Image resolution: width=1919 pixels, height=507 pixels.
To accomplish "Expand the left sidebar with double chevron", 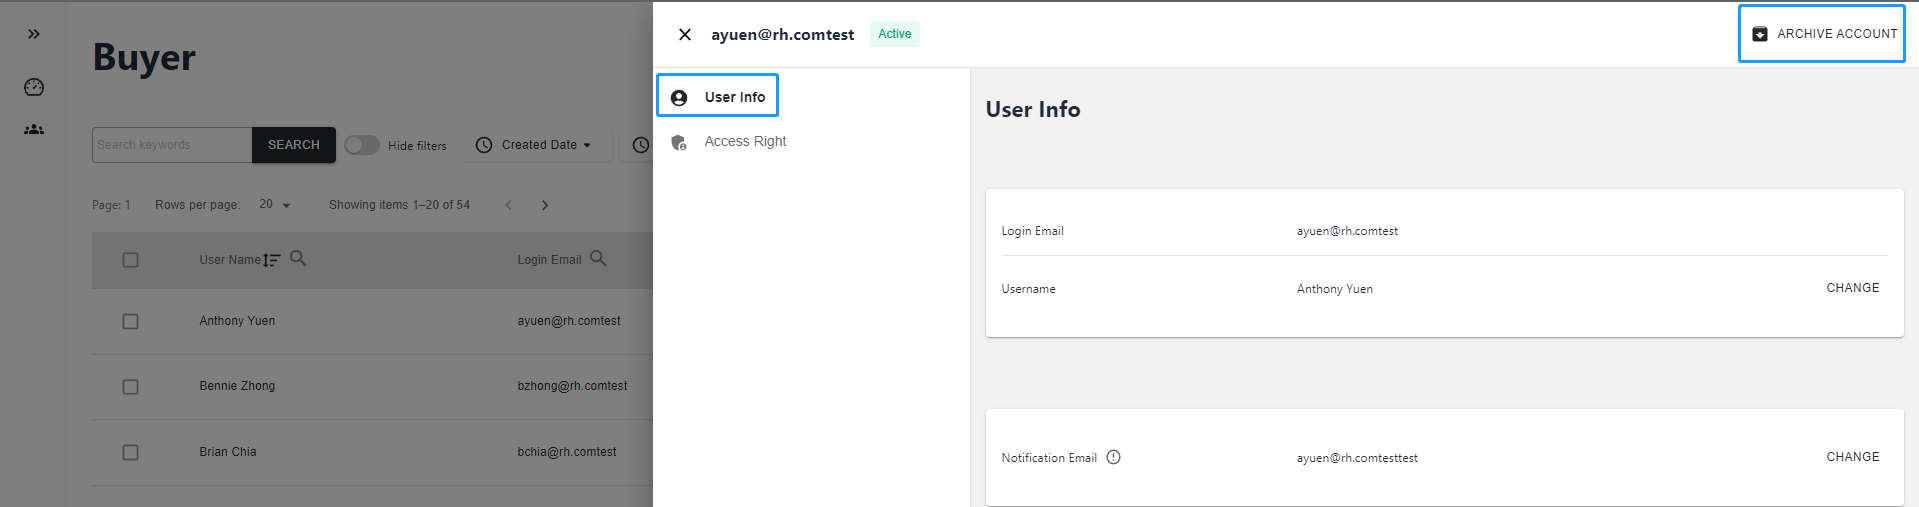I will coord(34,34).
